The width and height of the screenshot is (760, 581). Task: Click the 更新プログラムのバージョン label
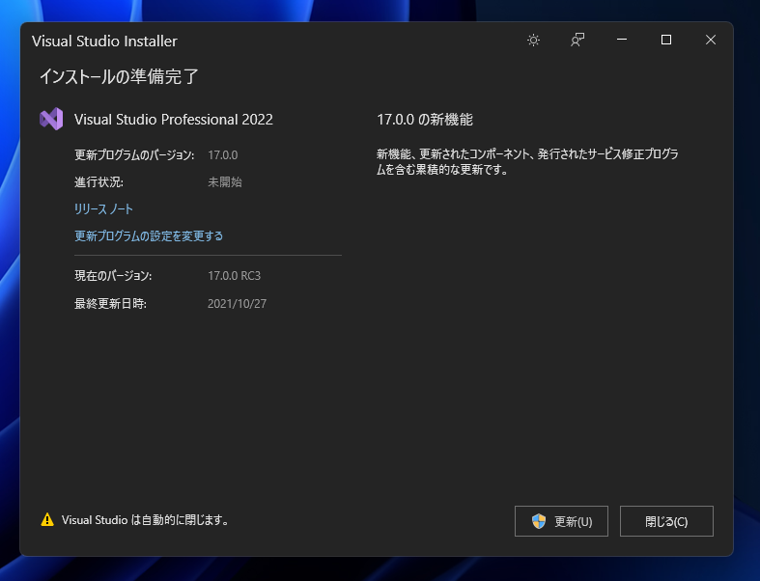pyautogui.click(x=134, y=155)
